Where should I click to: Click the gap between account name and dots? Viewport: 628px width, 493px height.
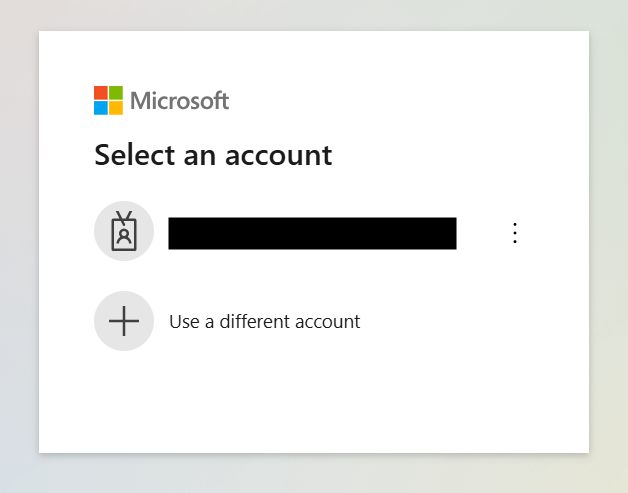click(480, 233)
